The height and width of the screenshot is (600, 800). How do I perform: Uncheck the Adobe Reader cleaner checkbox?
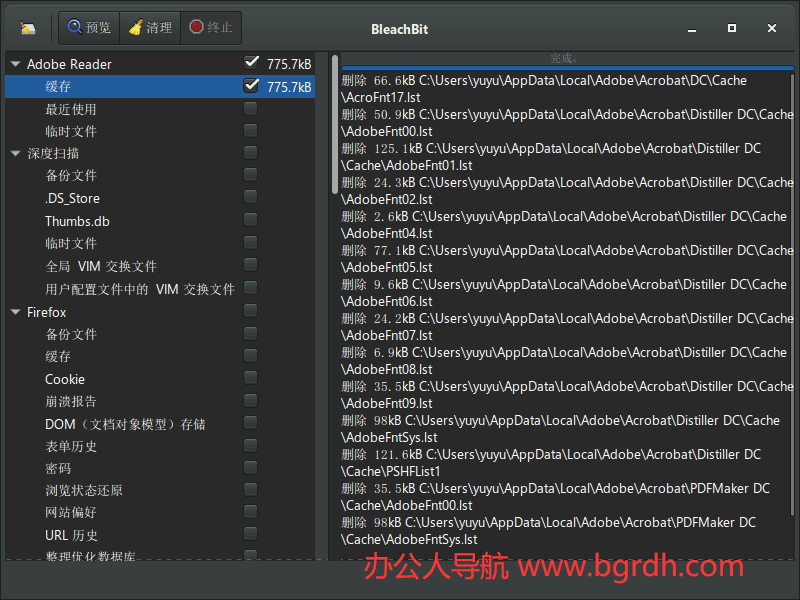pyautogui.click(x=249, y=63)
